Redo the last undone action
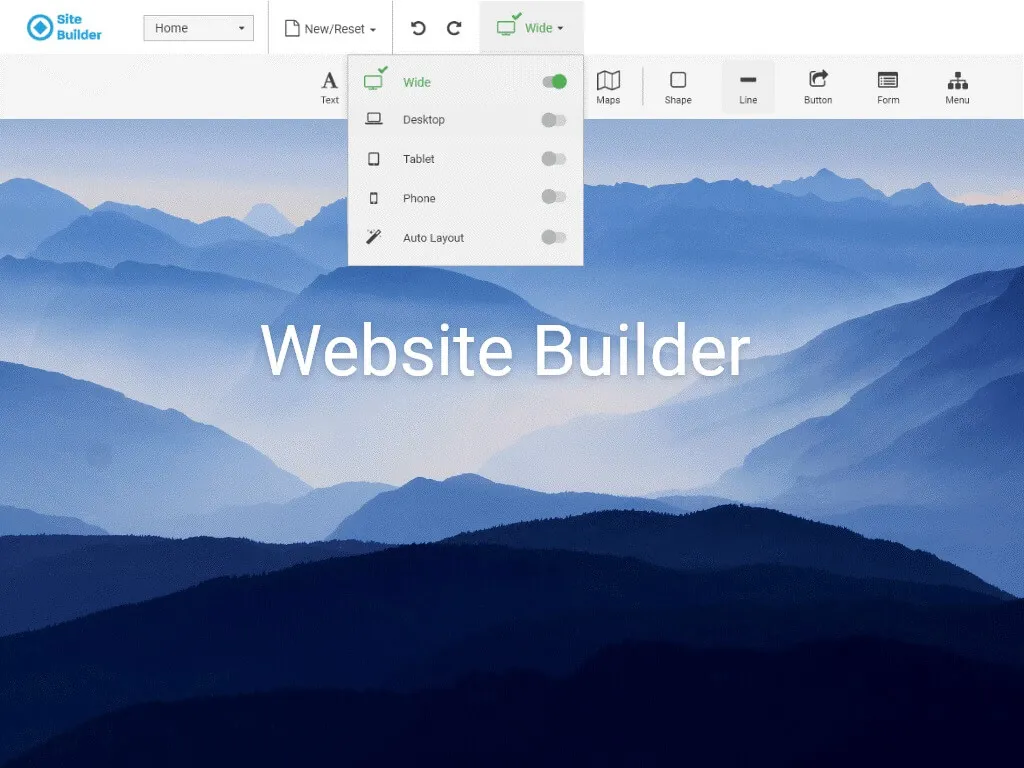The width and height of the screenshot is (1024, 768). [x=454, y=28]
